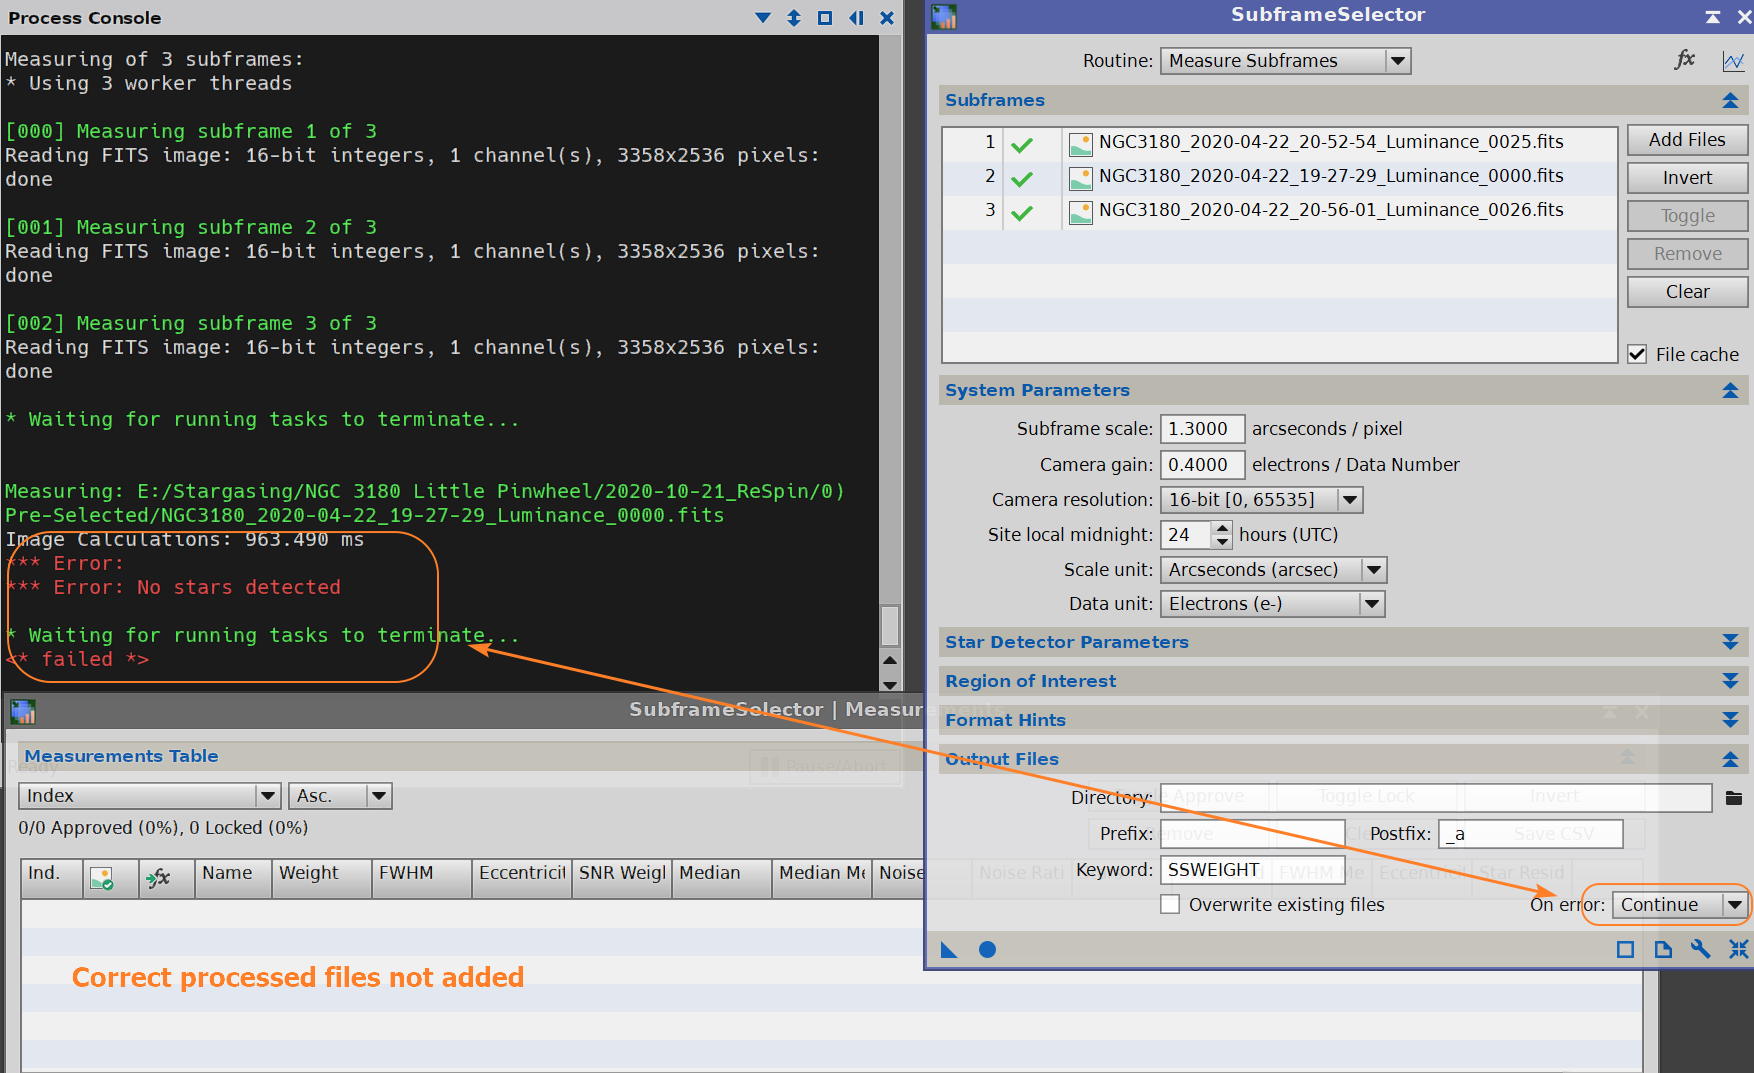
Task: Click the SubframeSelector title bar app icon
Action: [x=944, y=16]
